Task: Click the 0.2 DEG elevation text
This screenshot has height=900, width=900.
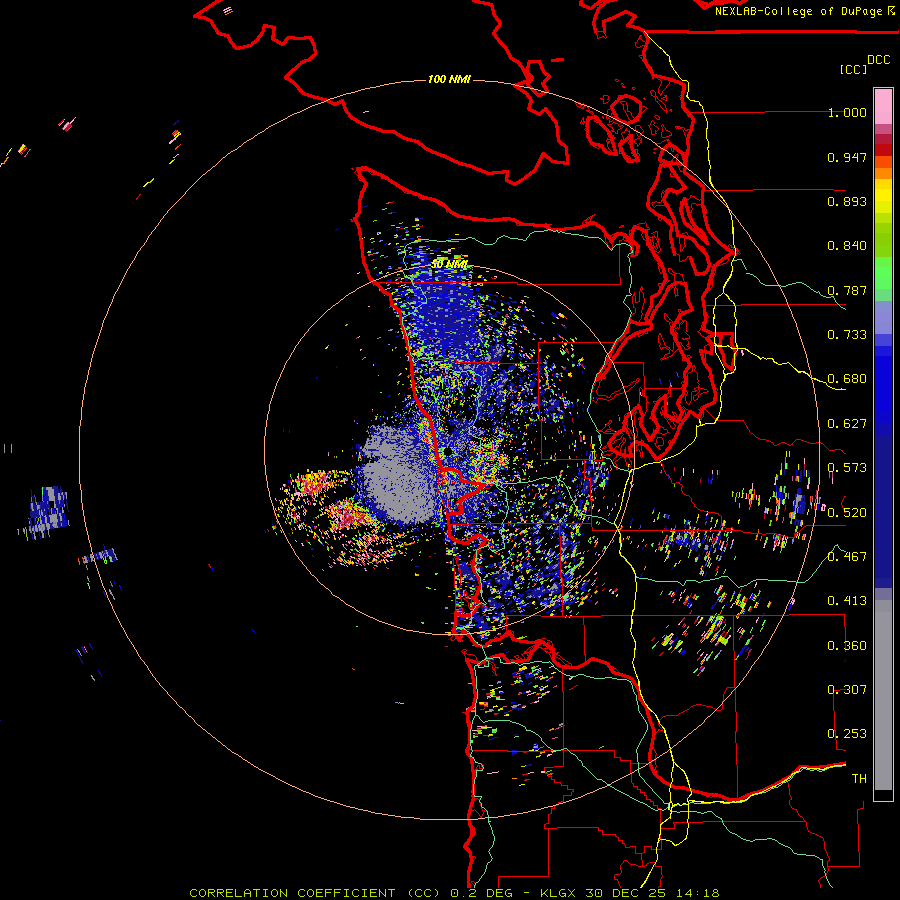Action: click(x=481, y=893)
